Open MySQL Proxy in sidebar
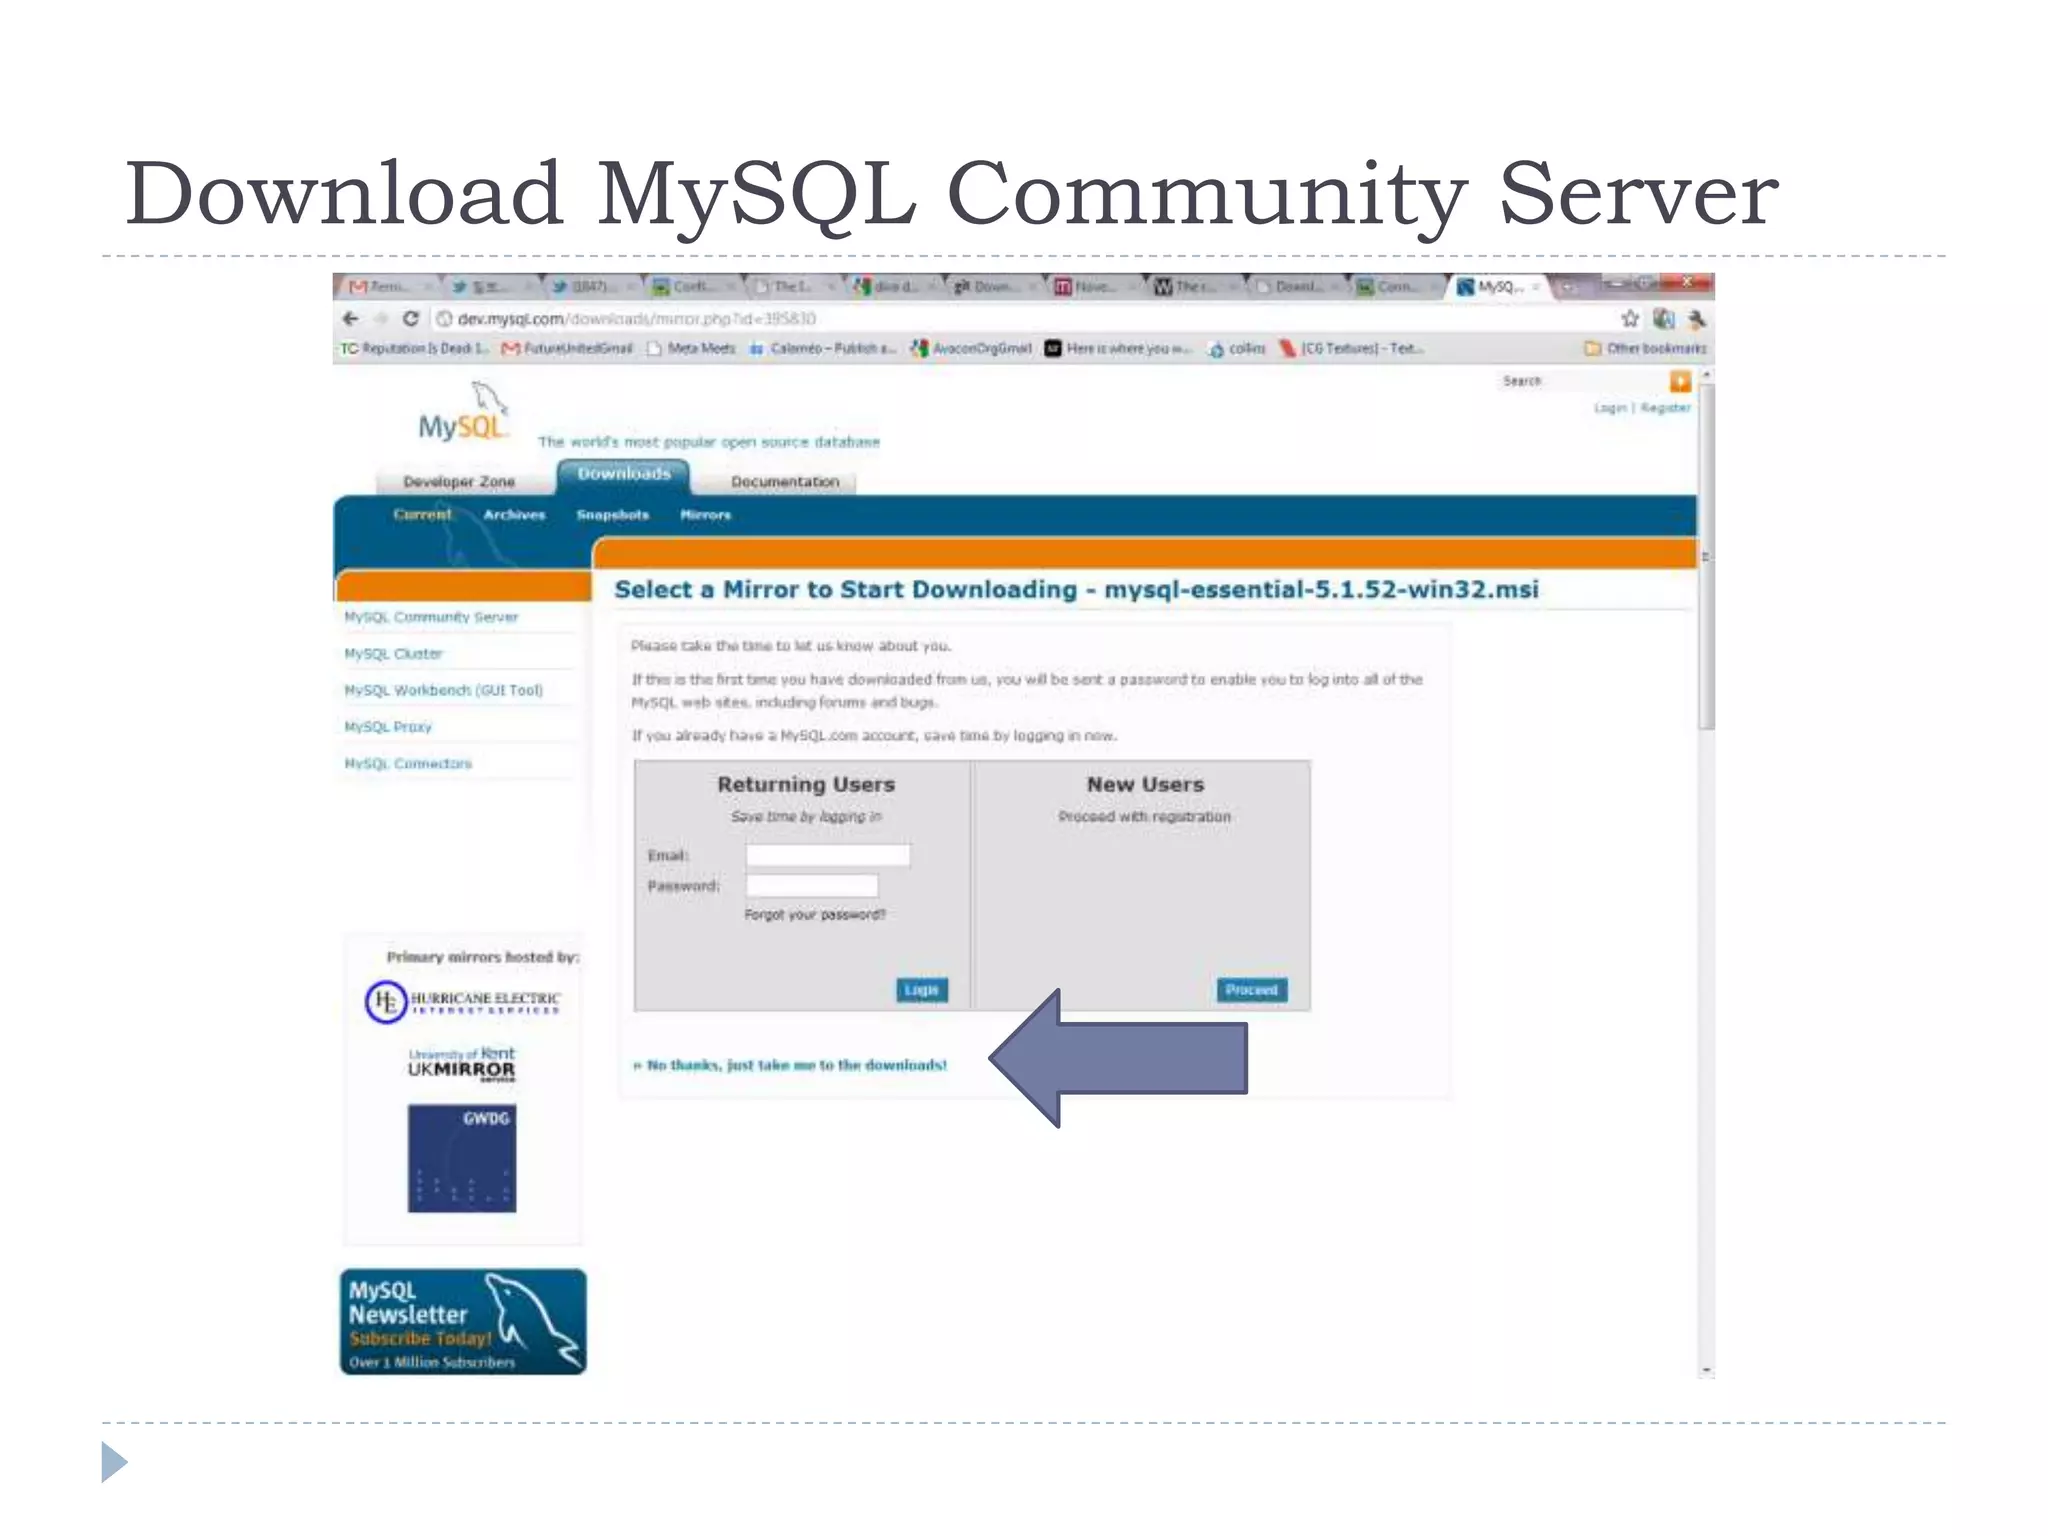2048x1536 pixels. tap(388, 726)
